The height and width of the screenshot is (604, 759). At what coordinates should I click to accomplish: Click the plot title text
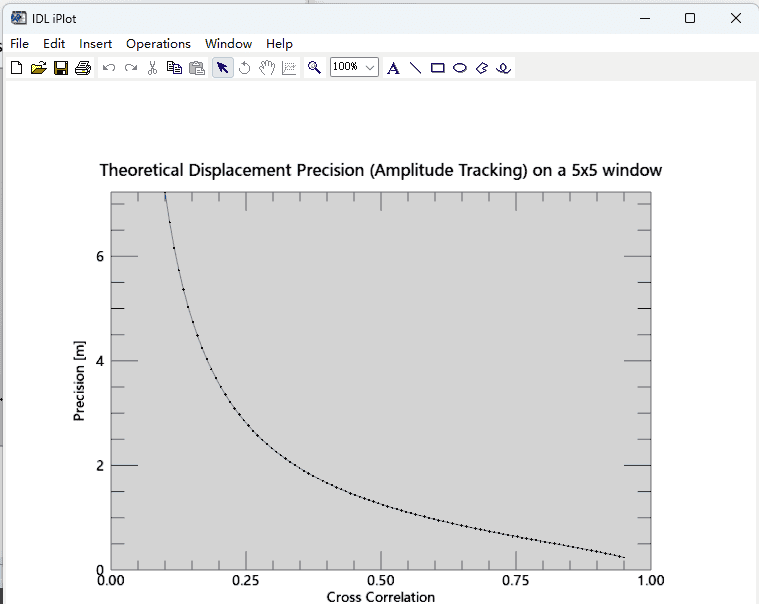point(380,171)
